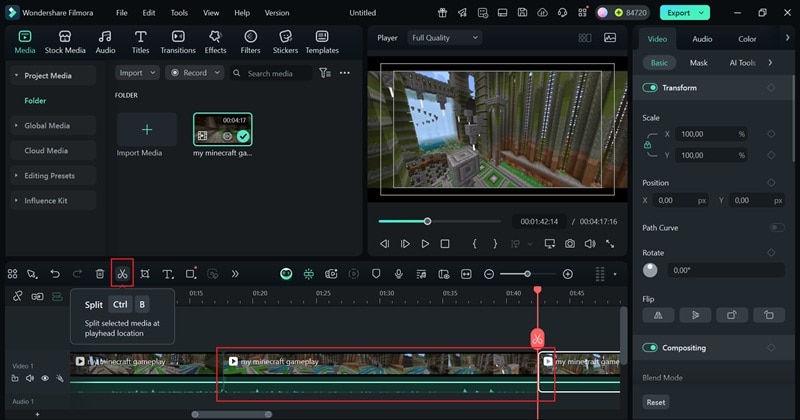
Task: Toggle the scale aspect lock
Action: [x=647, y=145]
